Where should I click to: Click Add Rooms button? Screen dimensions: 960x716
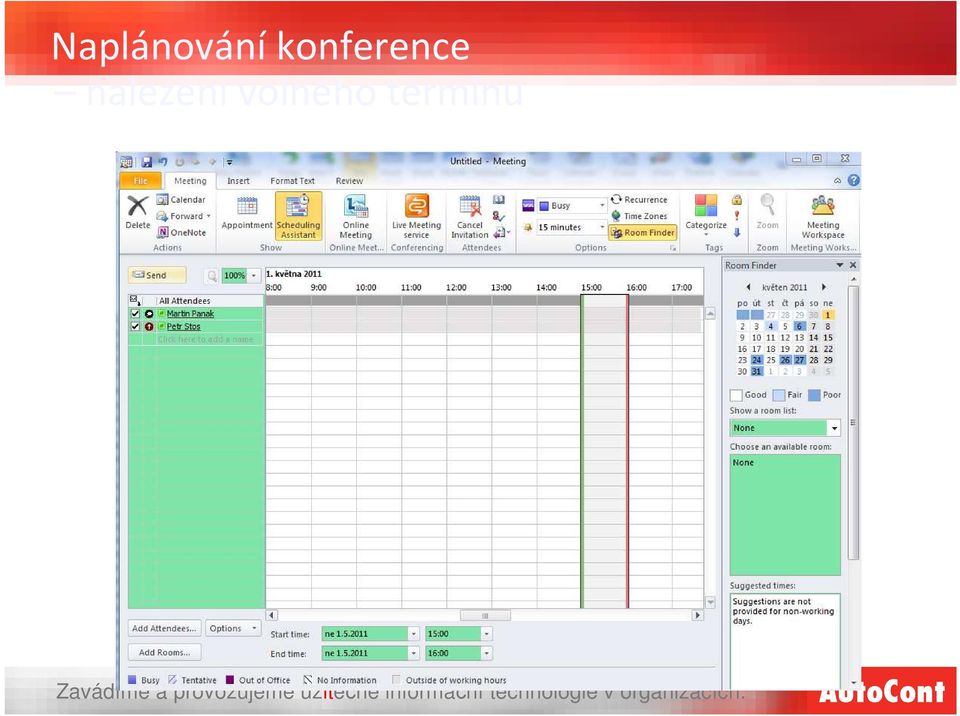[x=164, y=653]
